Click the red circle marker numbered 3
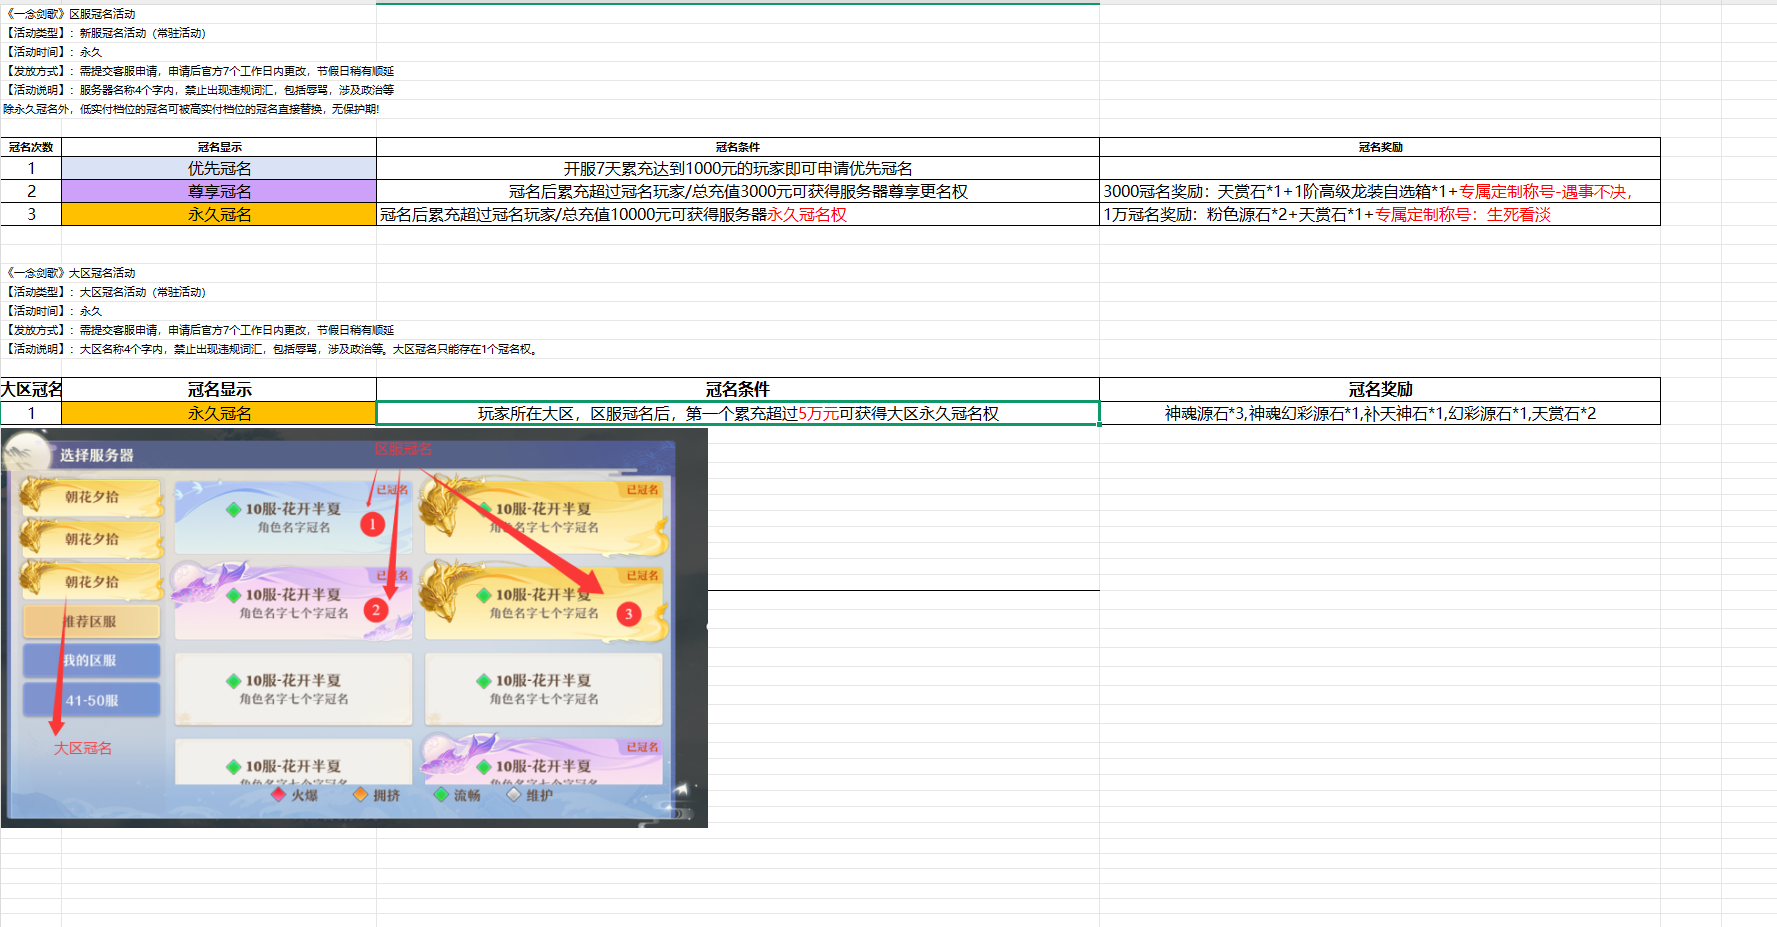 coord(628,614)
